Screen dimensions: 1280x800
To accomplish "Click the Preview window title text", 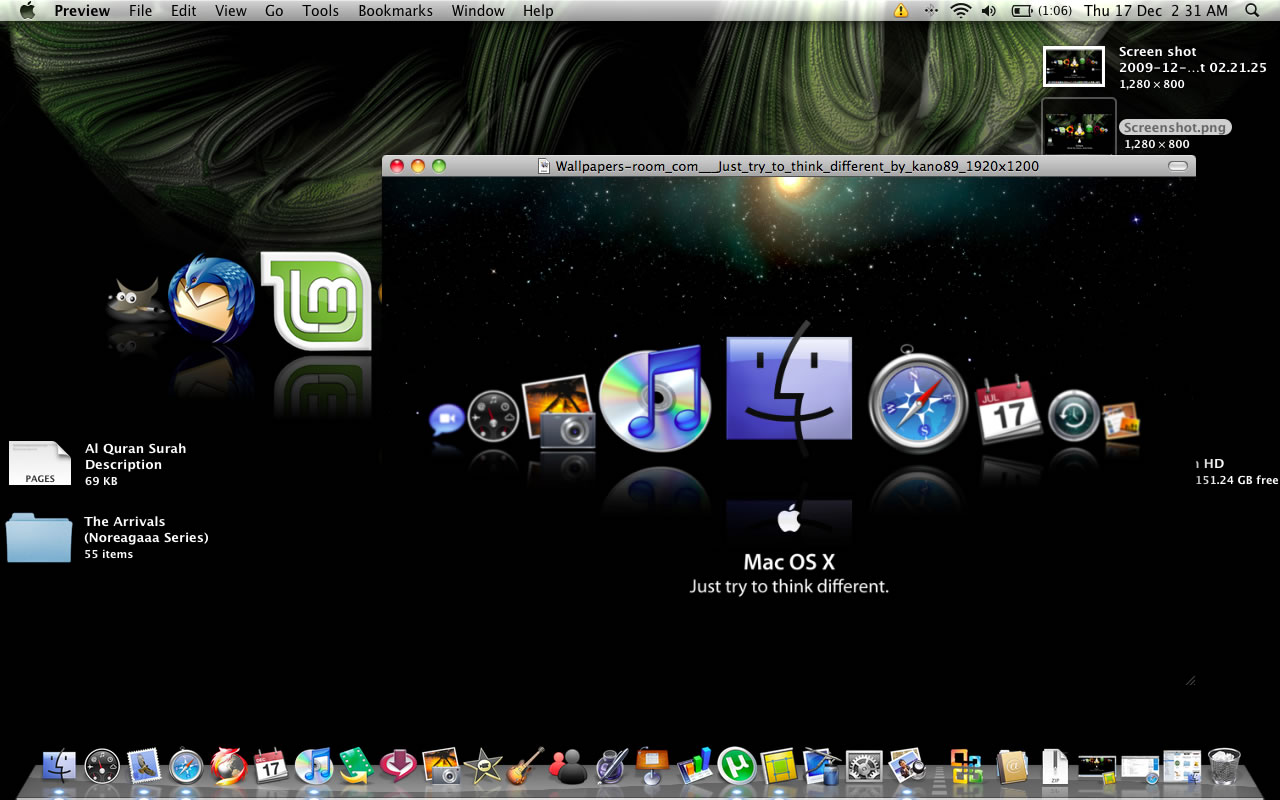I will point(797,166).
